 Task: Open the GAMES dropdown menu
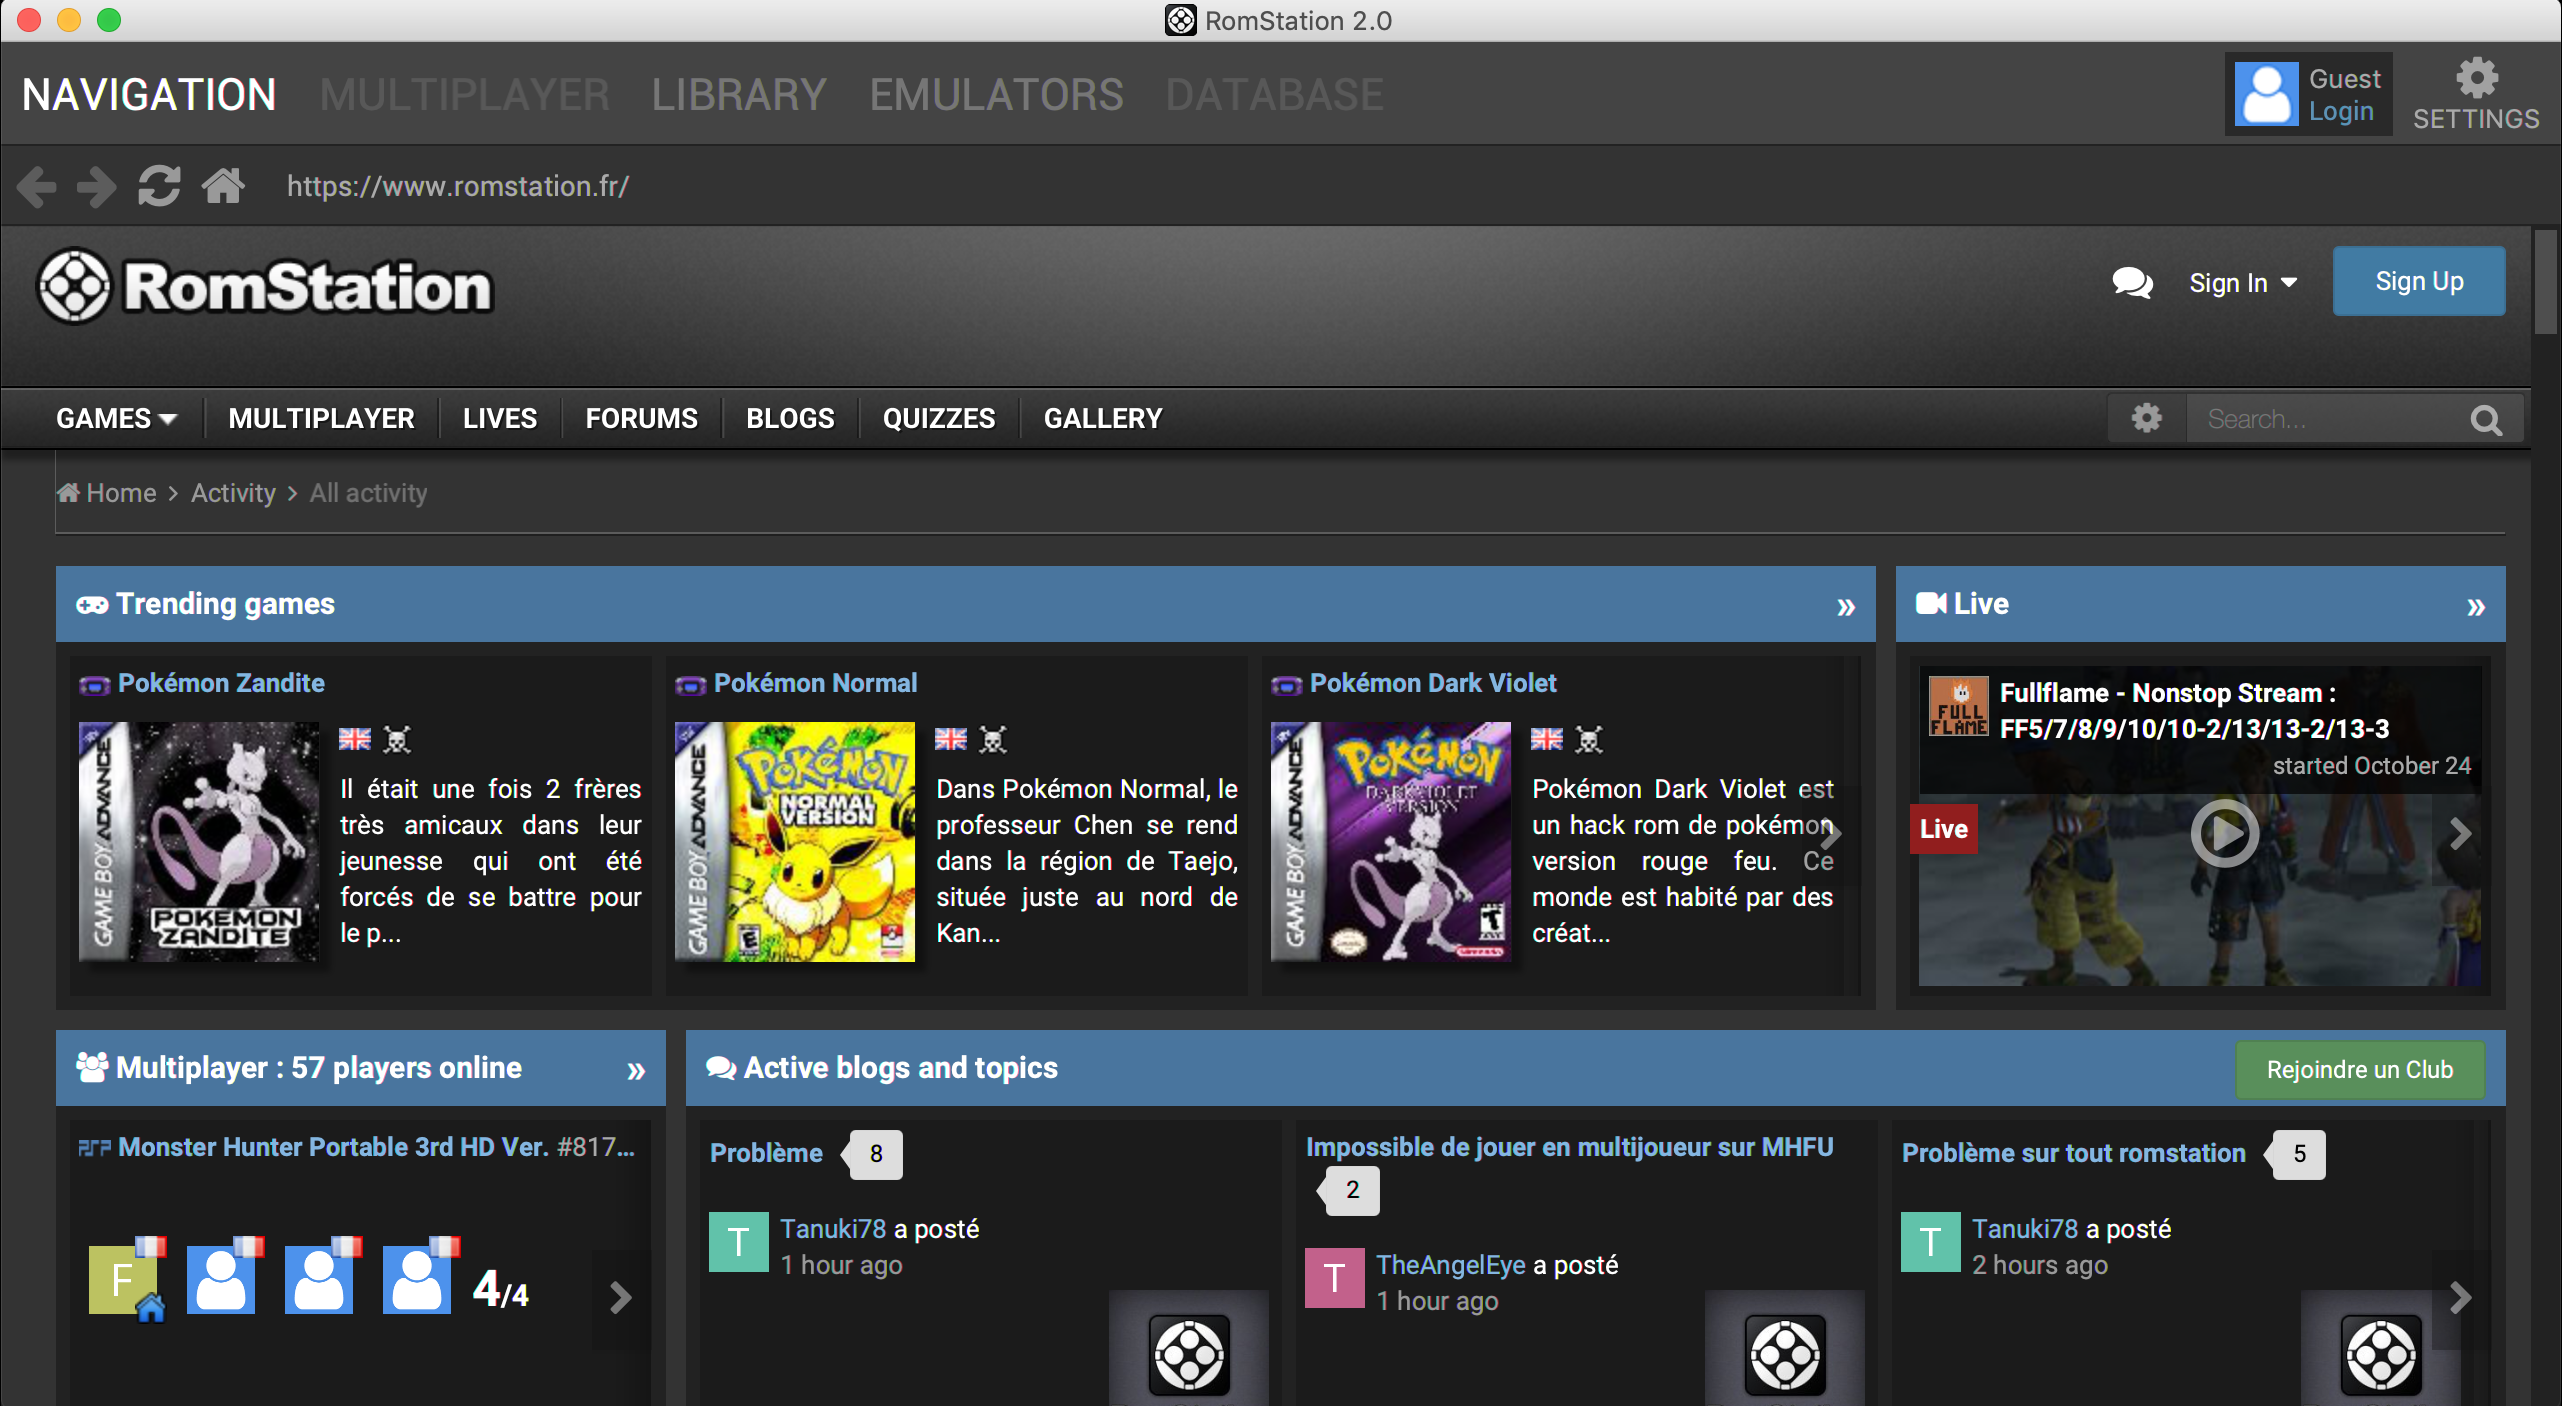(x=116, y=418)
